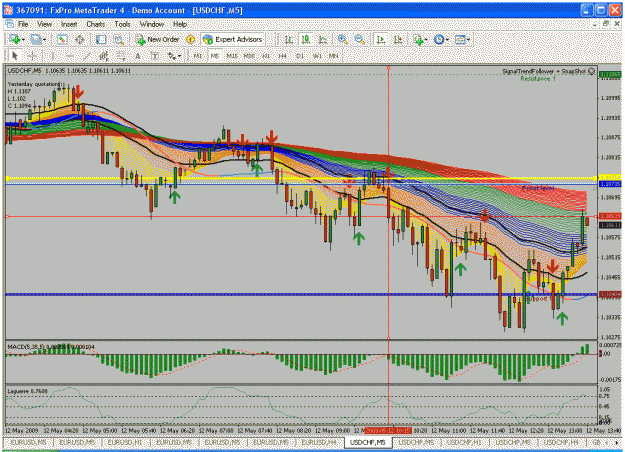The height and width of the screenshot is (452, 625).
Task: Select the Crosshair tool
Action: pos(33,56)
